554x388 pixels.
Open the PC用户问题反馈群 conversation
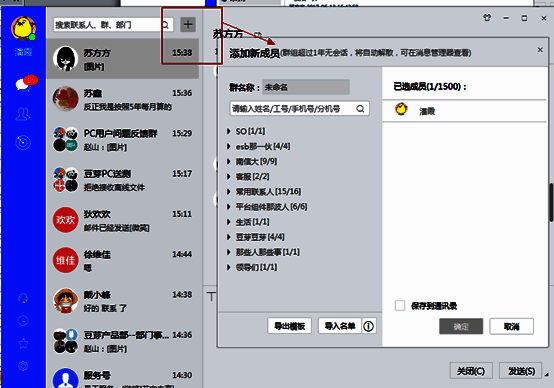(x=123, y=139)
